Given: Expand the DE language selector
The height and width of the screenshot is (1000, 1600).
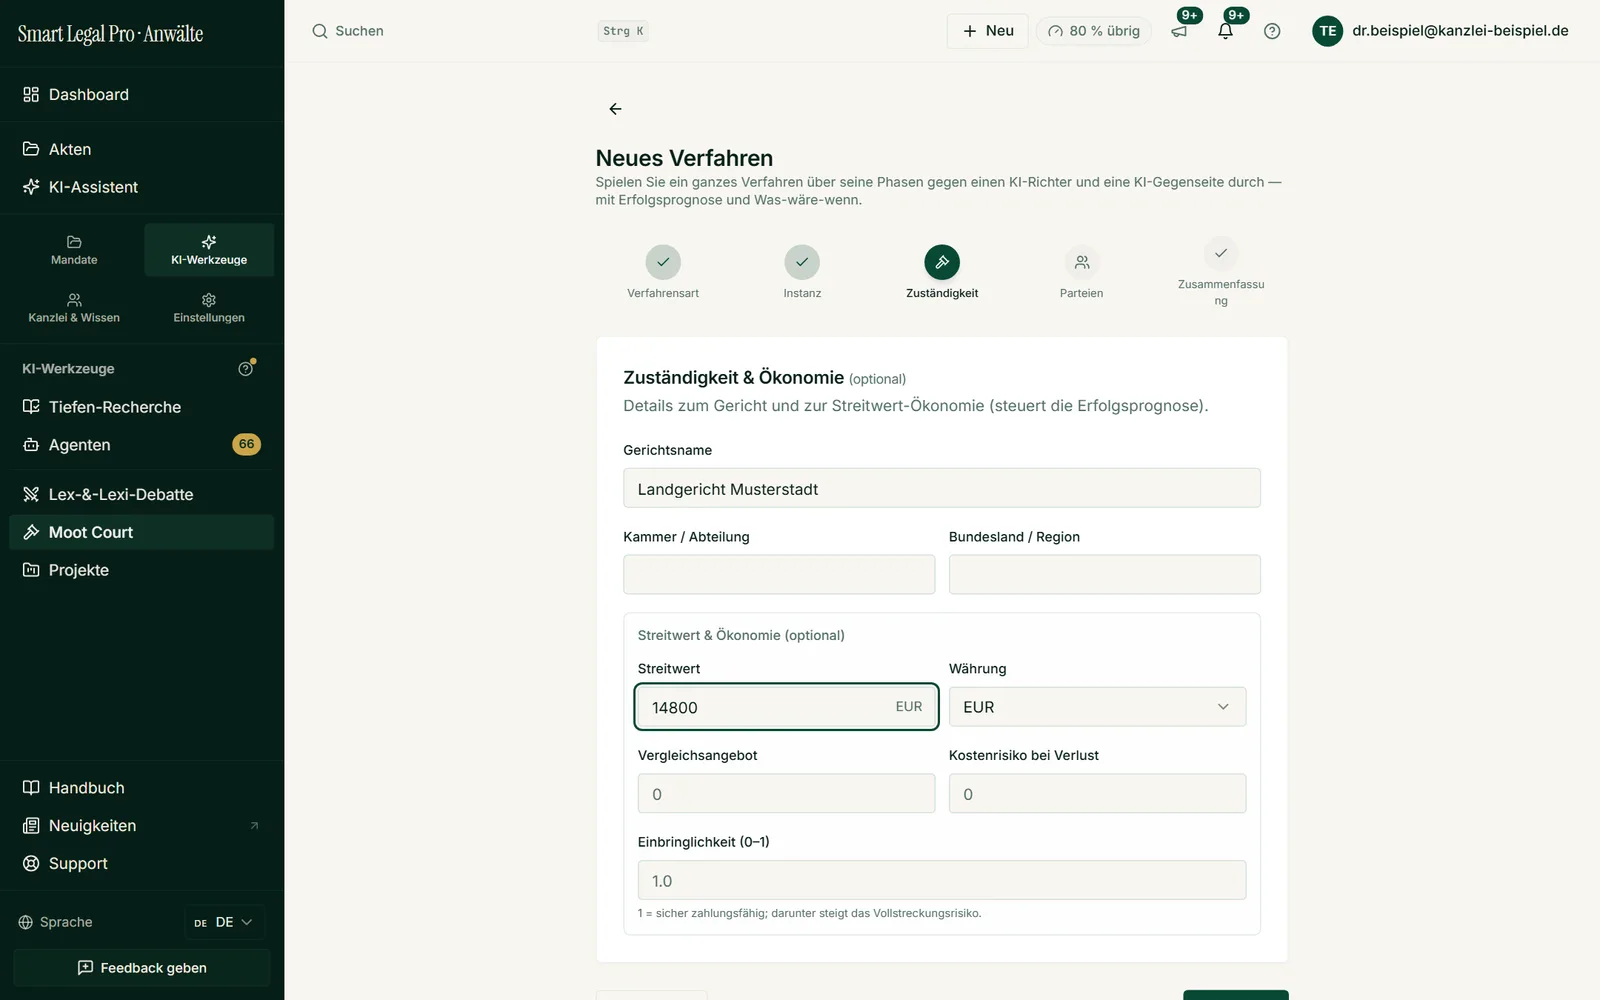Looking at the screenshot, I should (224, 922).
